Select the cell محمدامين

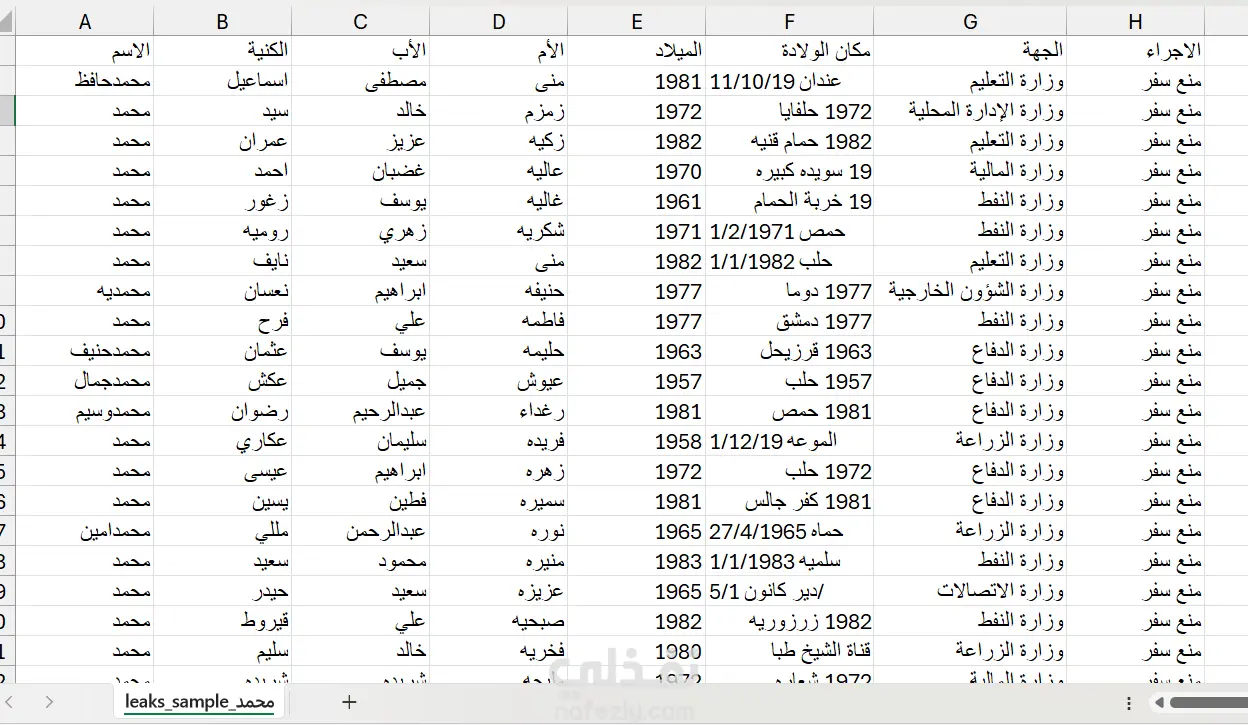click(85, 531)
